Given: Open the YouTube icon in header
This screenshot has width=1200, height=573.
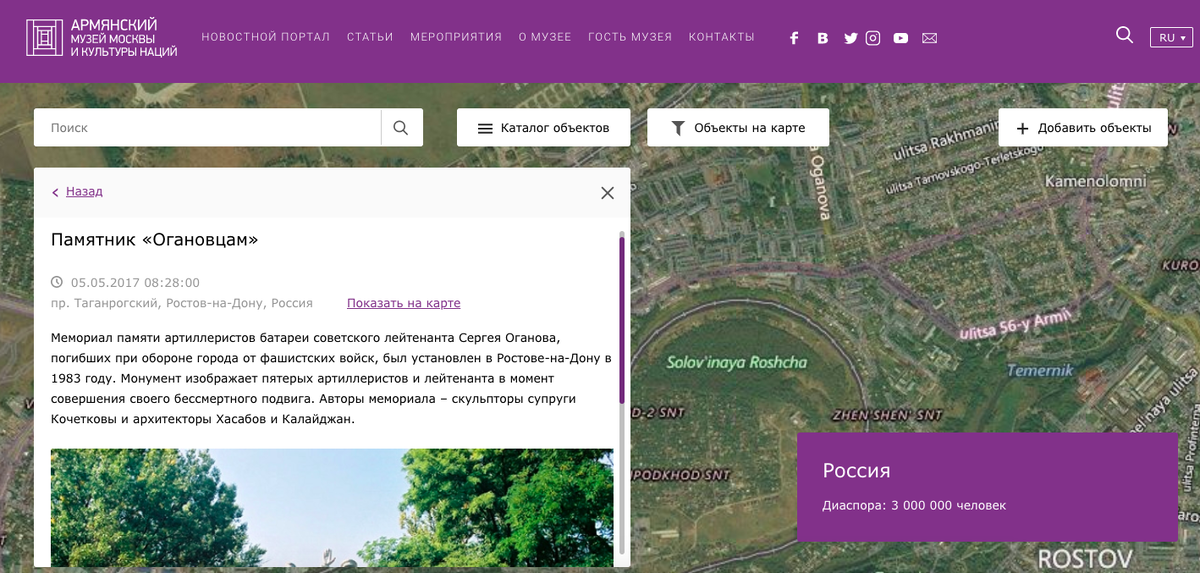Looking at the screenshot, I should point(901,38).
